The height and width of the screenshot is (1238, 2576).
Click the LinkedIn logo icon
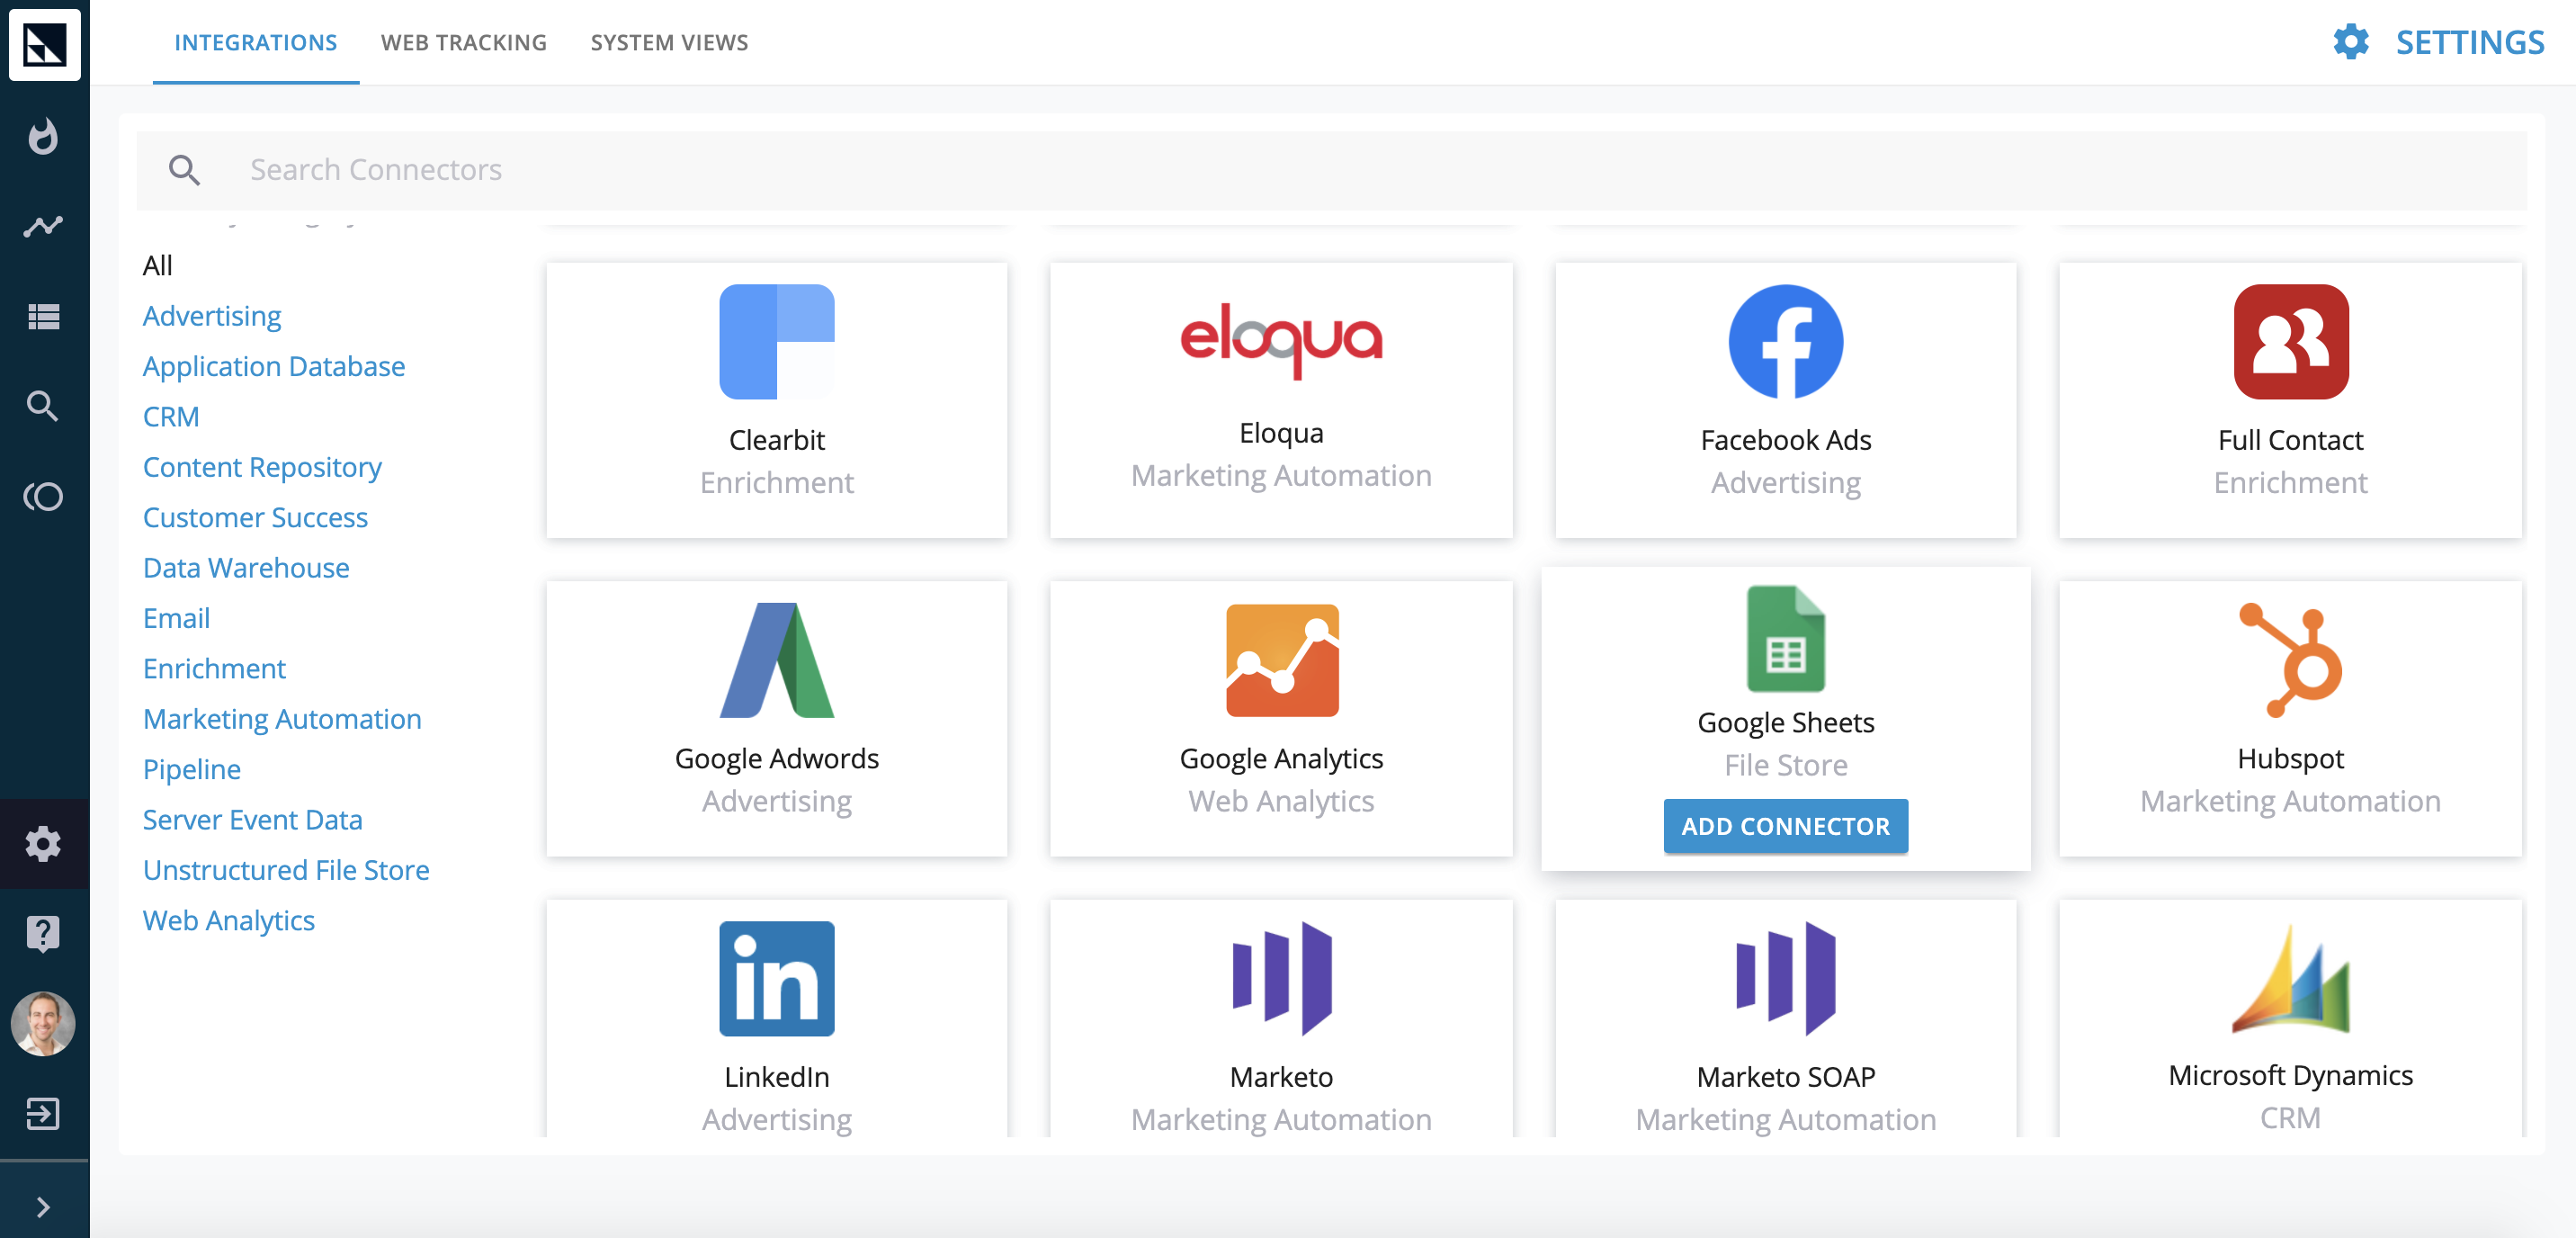click(x=777, y=978)
